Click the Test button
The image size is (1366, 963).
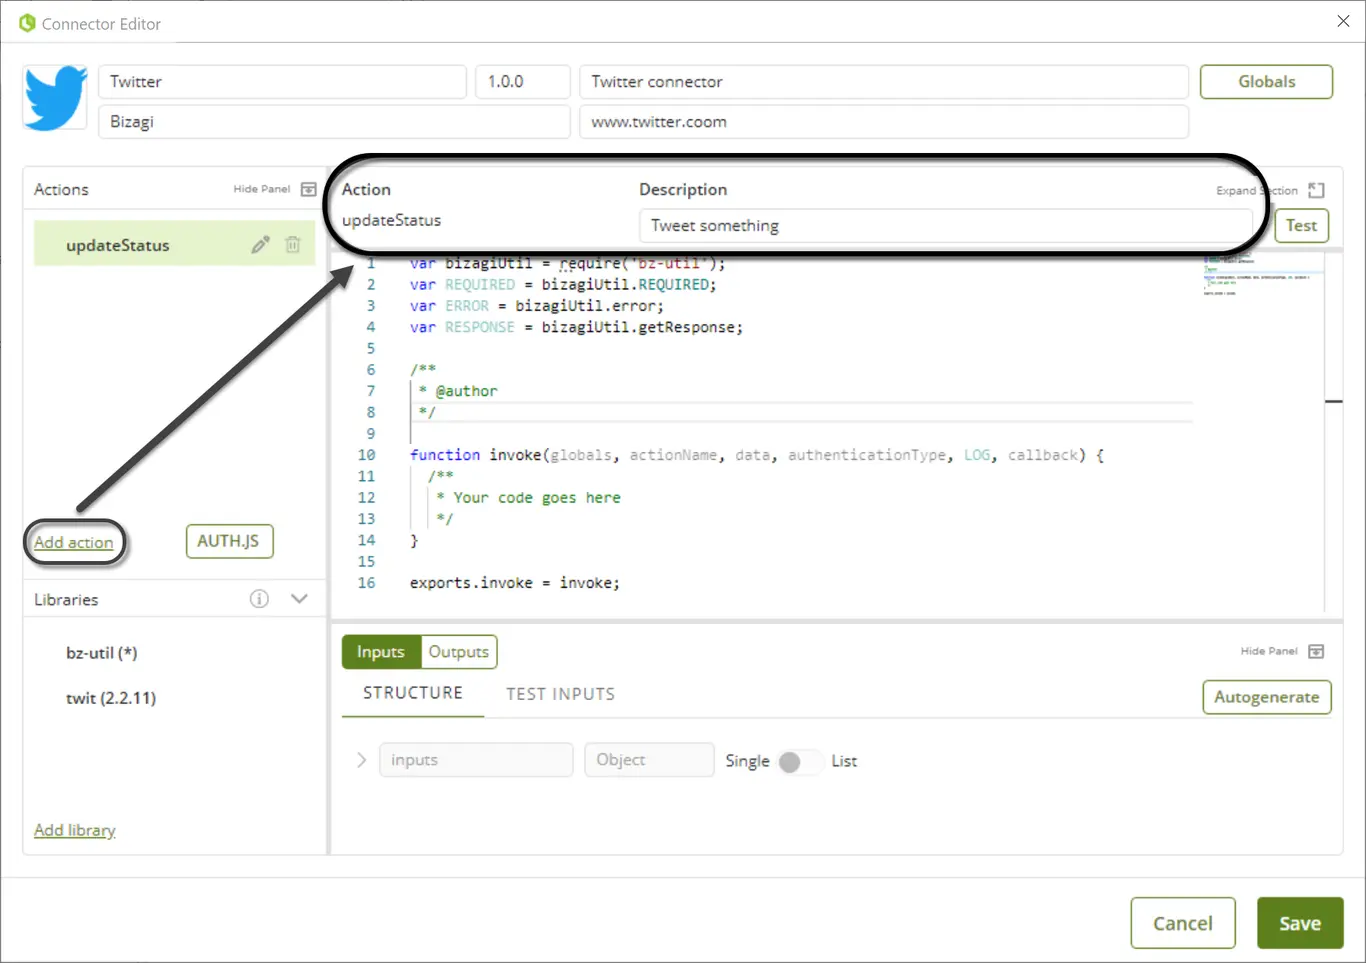tap(1301, 226)
